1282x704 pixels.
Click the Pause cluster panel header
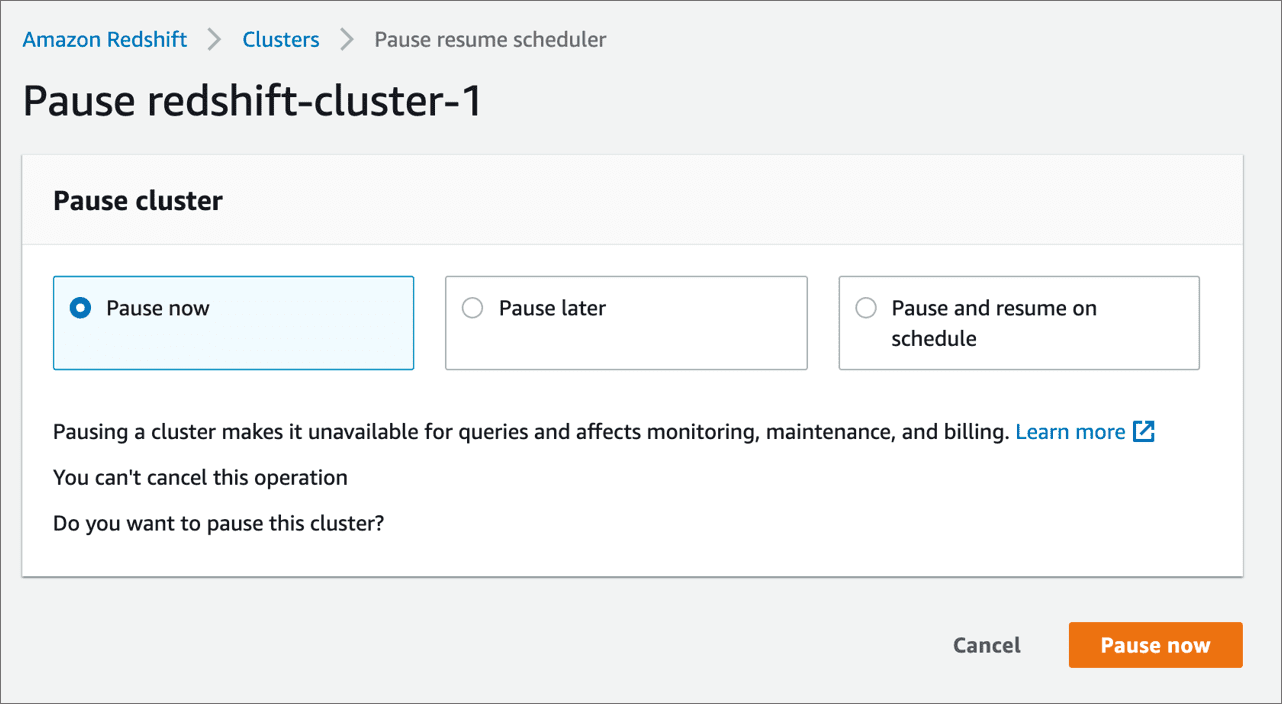pyautogui.click(x=138, y=200)
